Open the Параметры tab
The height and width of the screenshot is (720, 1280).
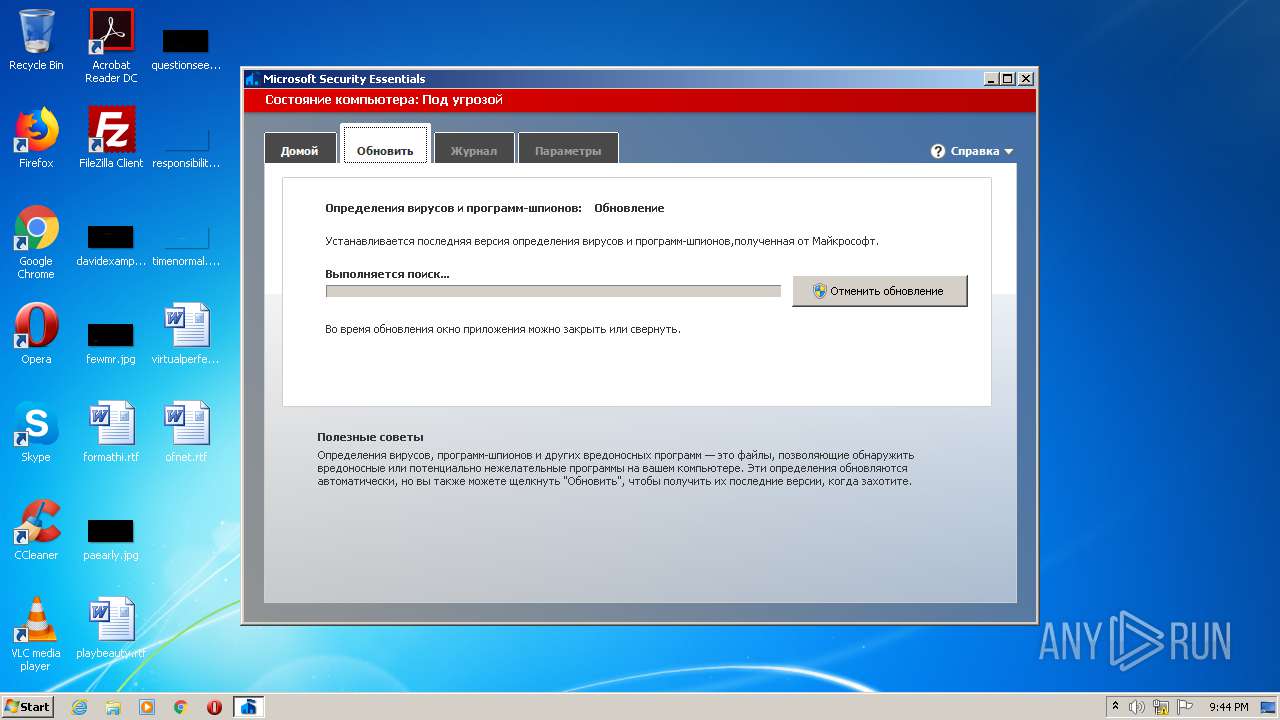tap(568, 150)
